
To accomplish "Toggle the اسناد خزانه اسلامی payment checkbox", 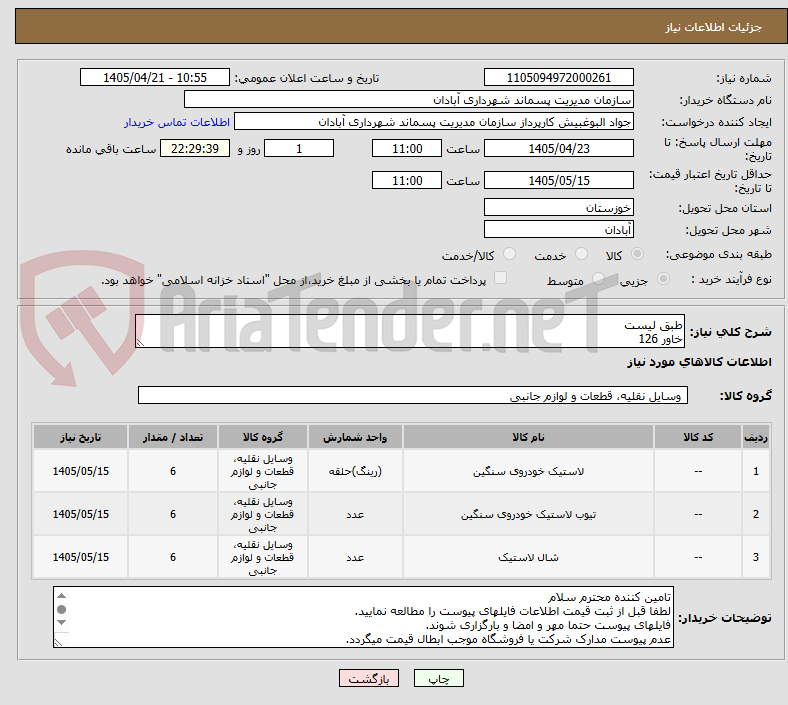I will click(x=500, y=278).
